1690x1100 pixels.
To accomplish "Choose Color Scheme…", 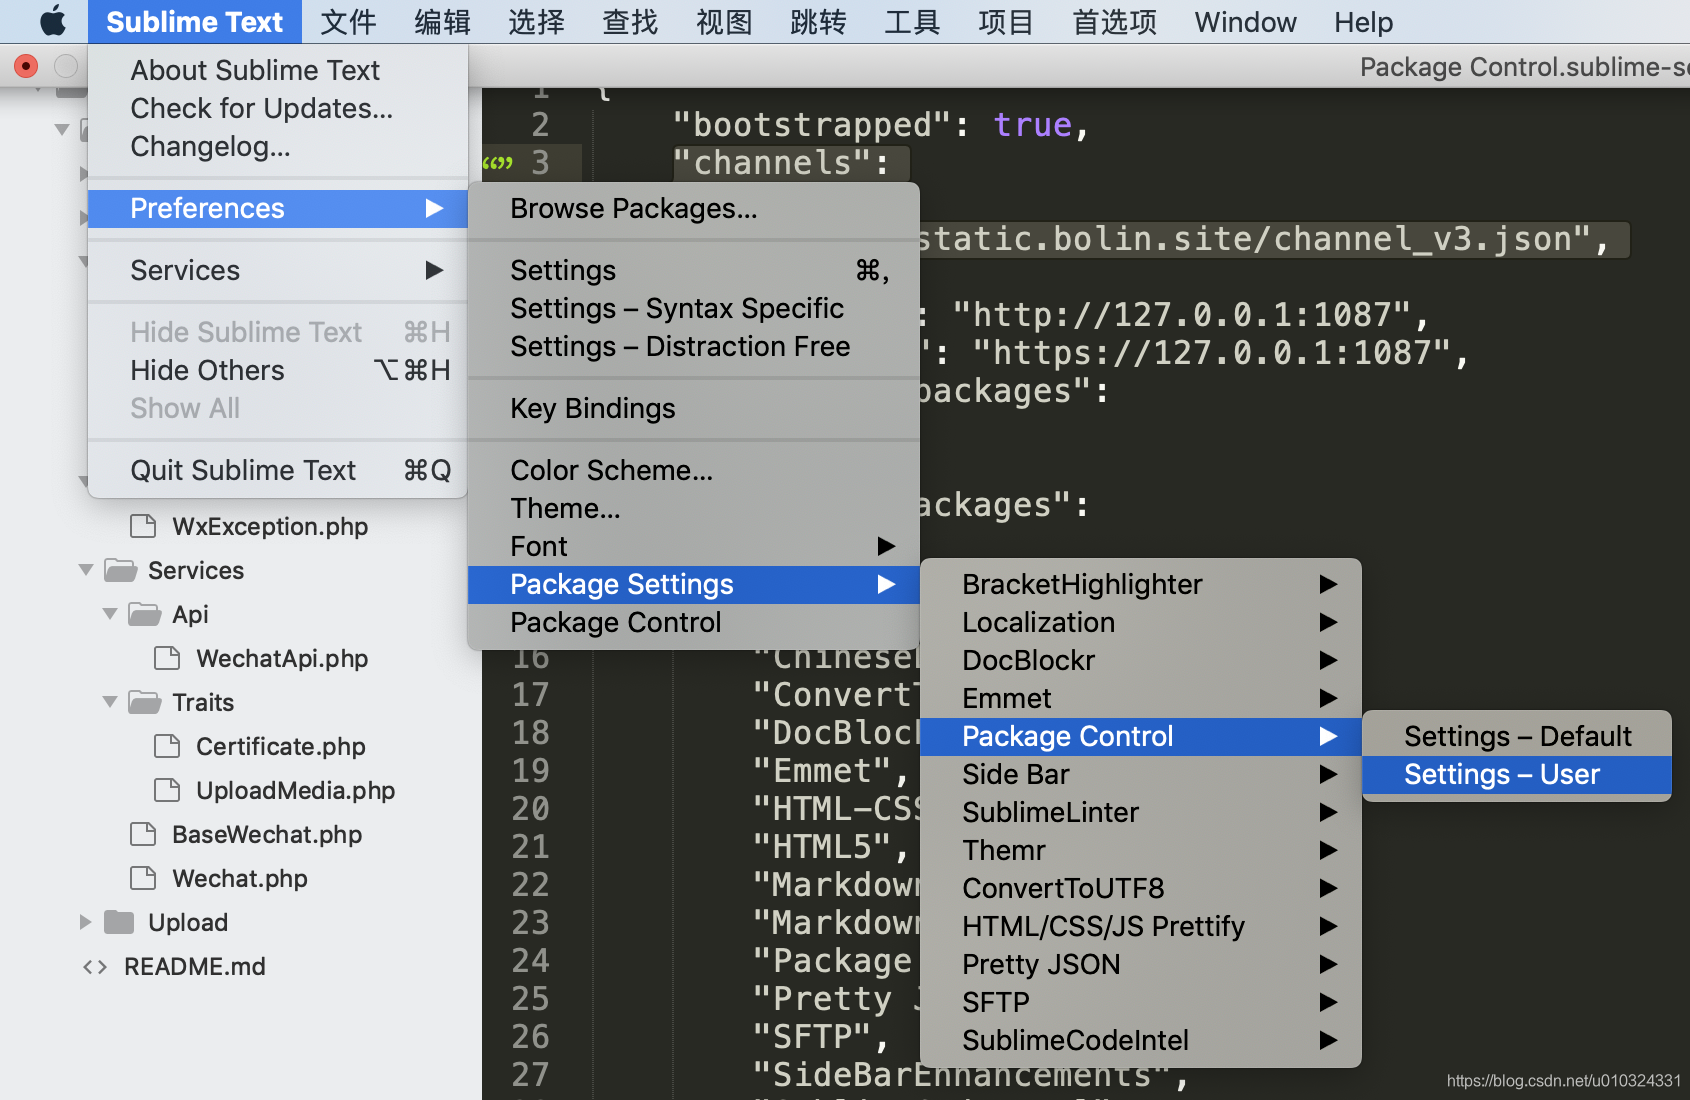I will point(694,470).
